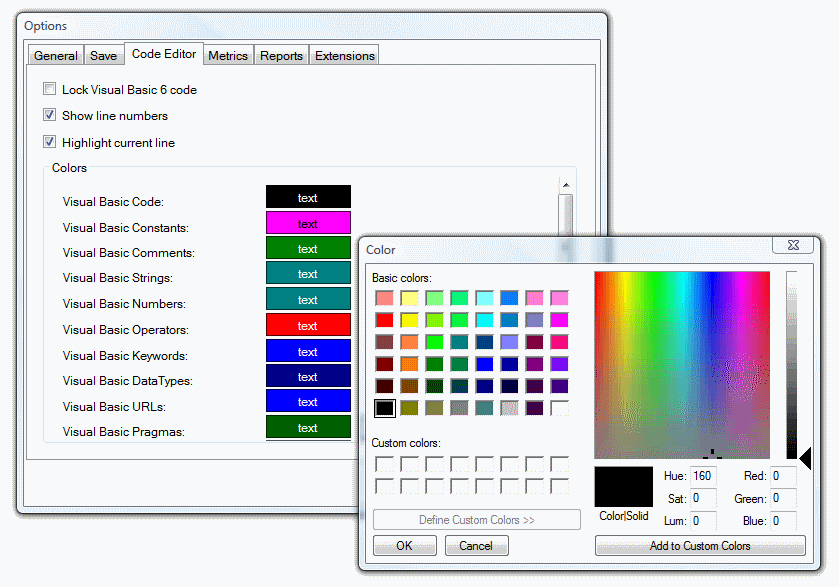Click the 'Basic colors:' label
Screen dimensions: 839x587
coord(402,278)
